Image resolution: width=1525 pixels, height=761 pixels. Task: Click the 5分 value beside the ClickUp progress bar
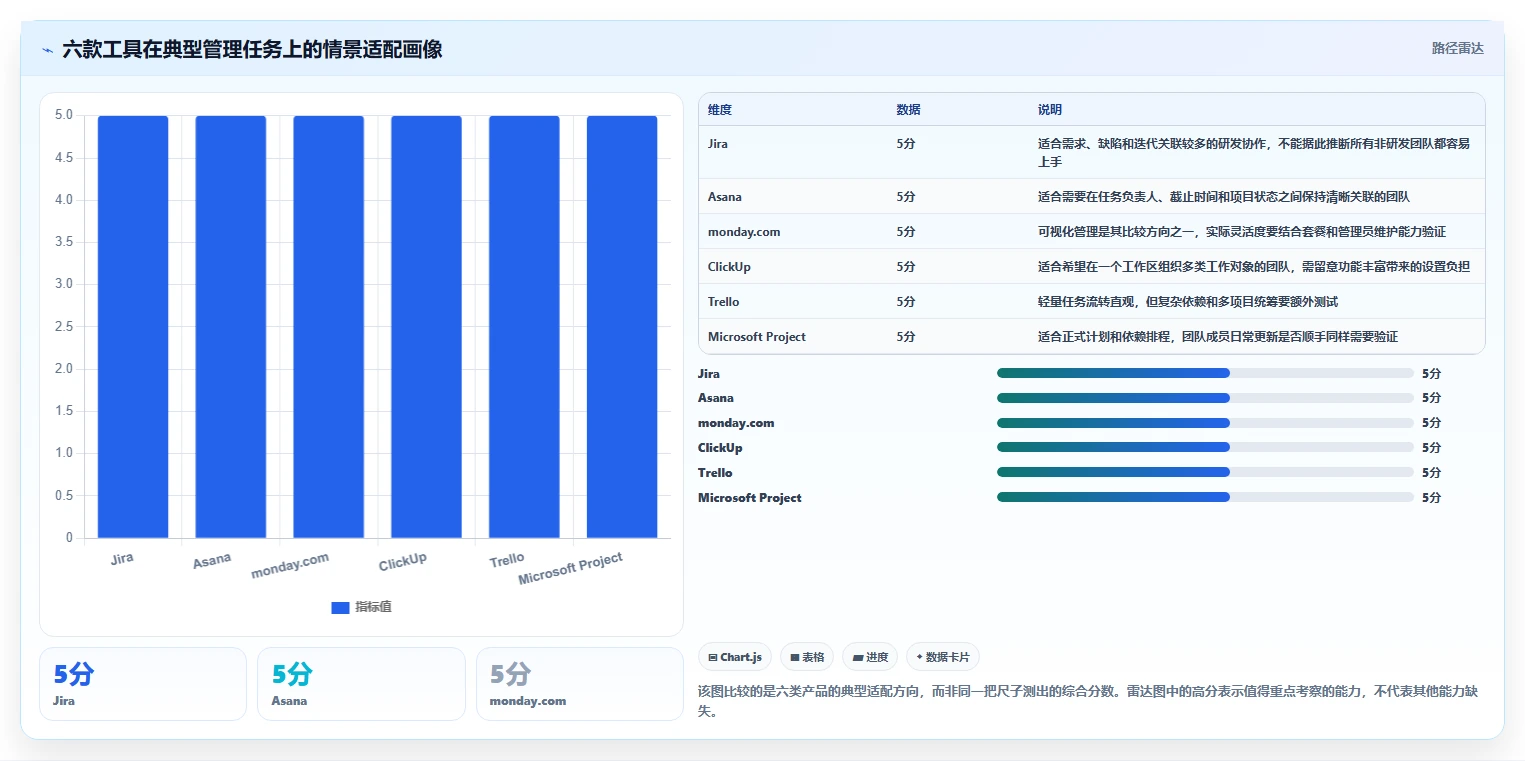pyautogui.click(x=1432, y=448)
